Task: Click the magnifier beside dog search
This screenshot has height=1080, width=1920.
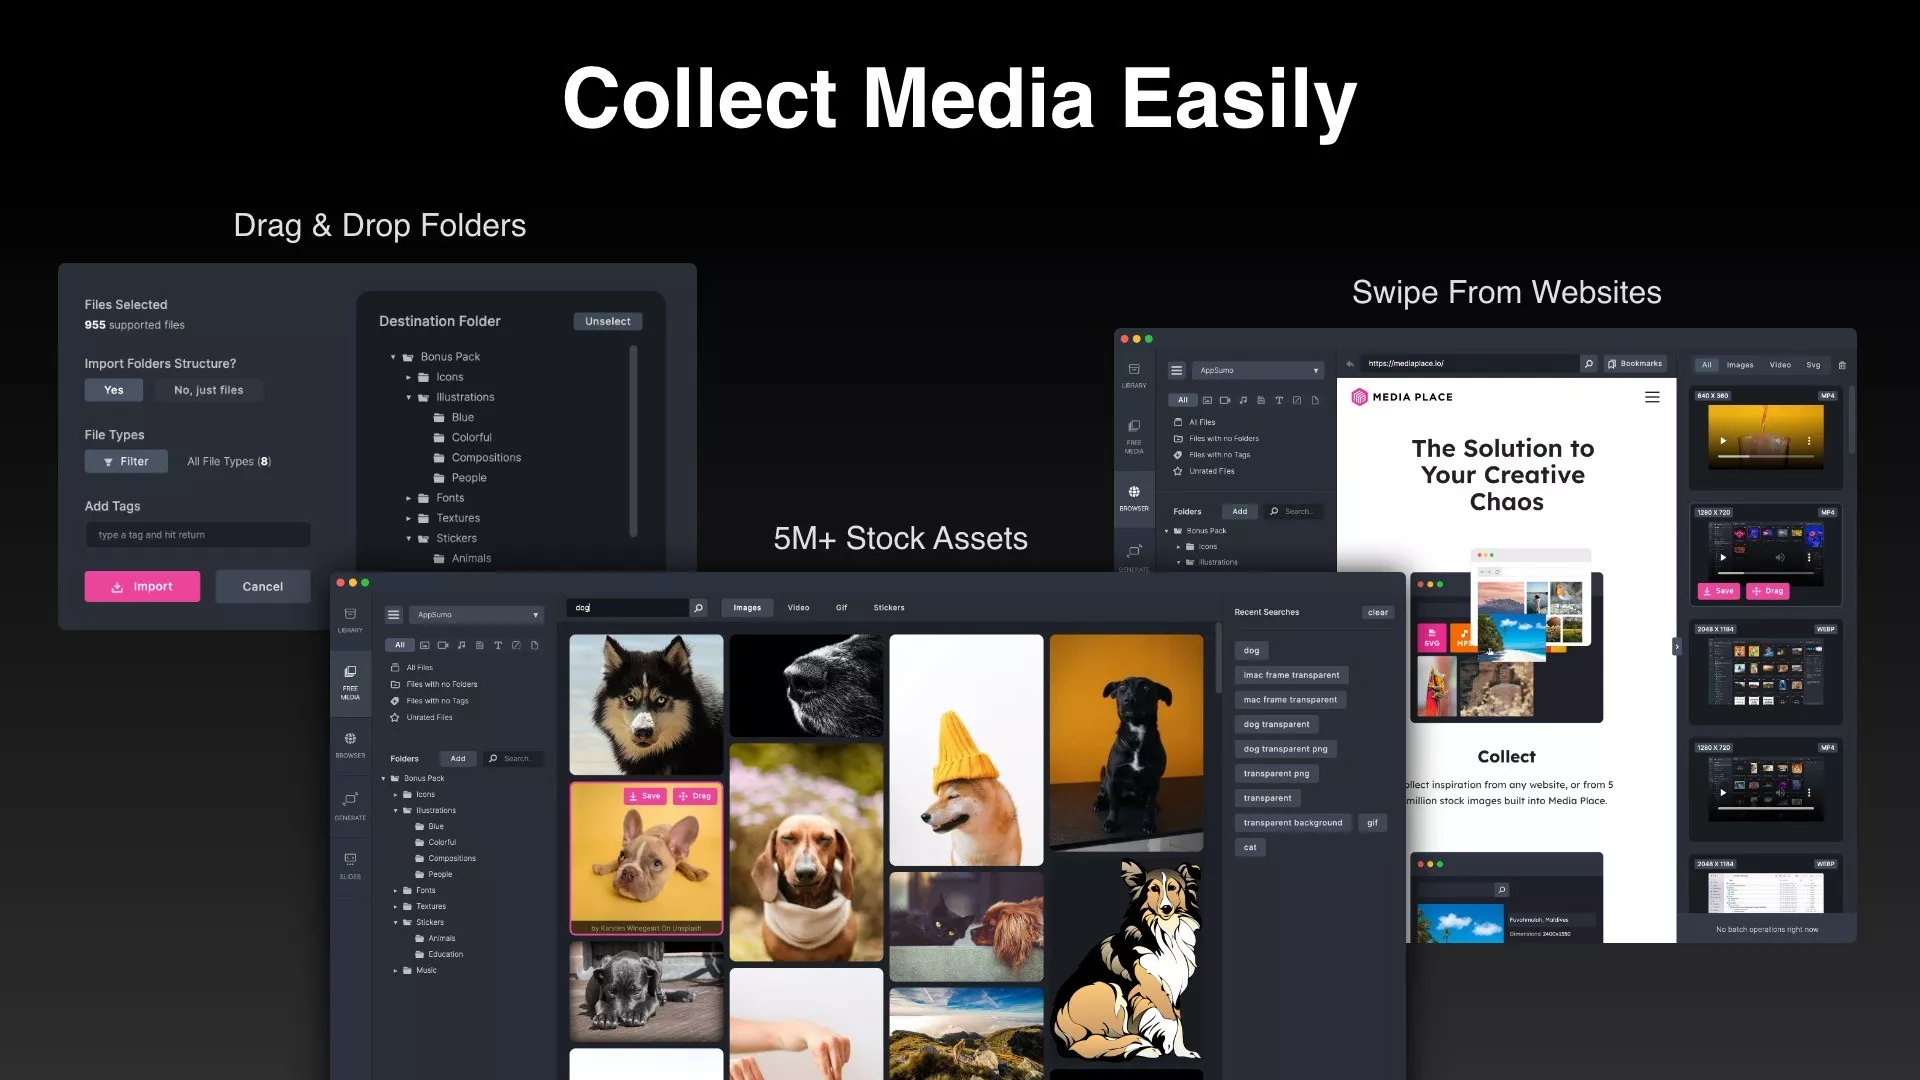Action: pos(698,608)
